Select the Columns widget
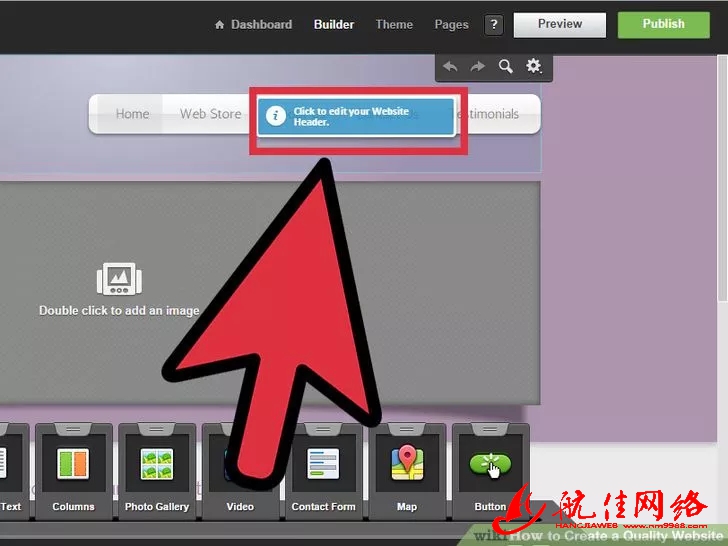The image size is (728, 546). [x=73, y=470]
